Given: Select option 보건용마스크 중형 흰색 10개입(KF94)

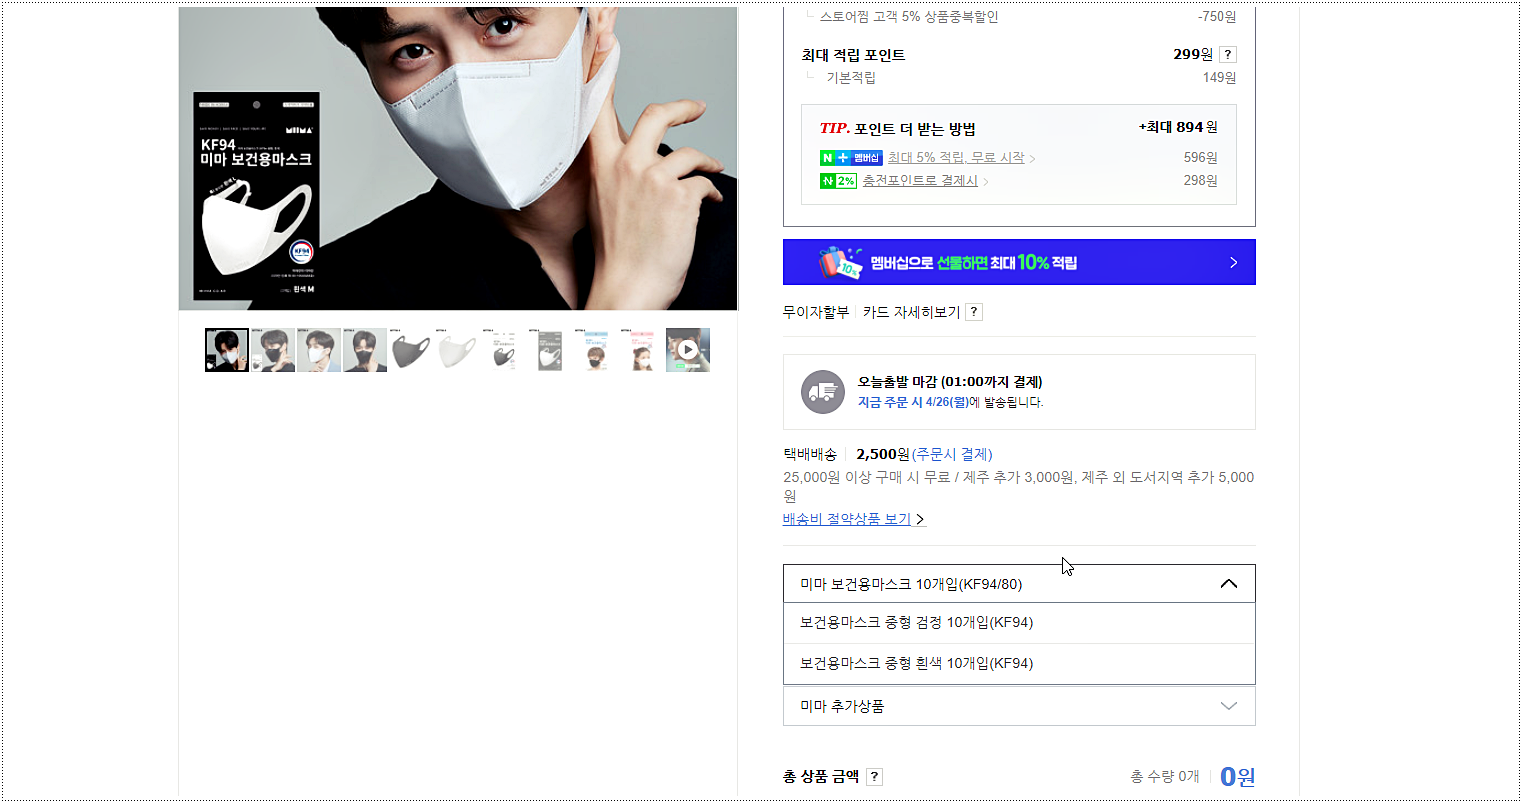Looking at the screenshot, I should point(1019,664).
